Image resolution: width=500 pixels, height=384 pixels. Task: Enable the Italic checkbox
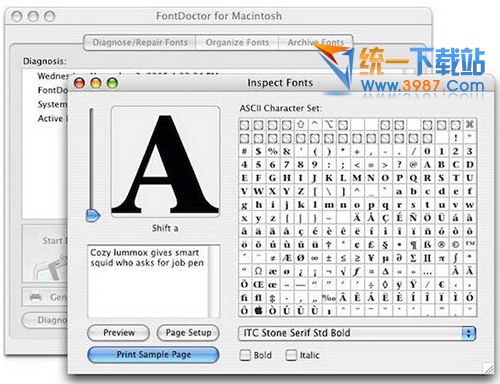tap(291, 355)
